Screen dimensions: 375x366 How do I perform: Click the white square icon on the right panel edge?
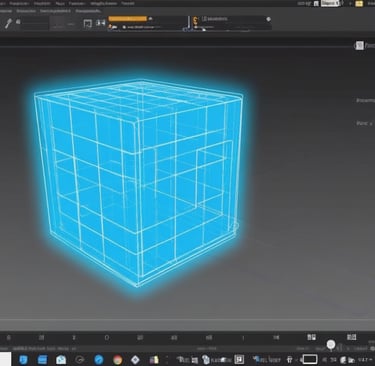tap(359, 45)
